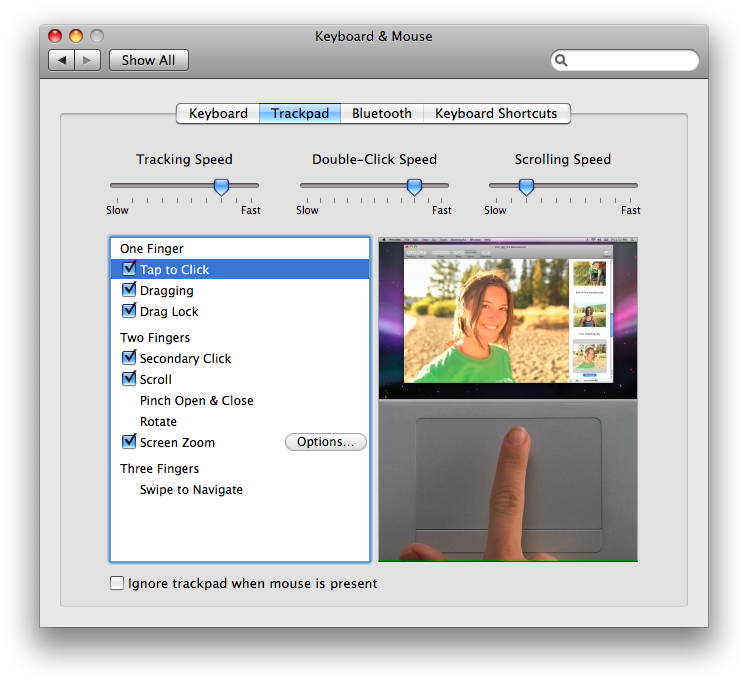Click the Double-Click Speed slider knob
Image resolution: width=748 pixels, height=682 pixels.
point(414,186)
